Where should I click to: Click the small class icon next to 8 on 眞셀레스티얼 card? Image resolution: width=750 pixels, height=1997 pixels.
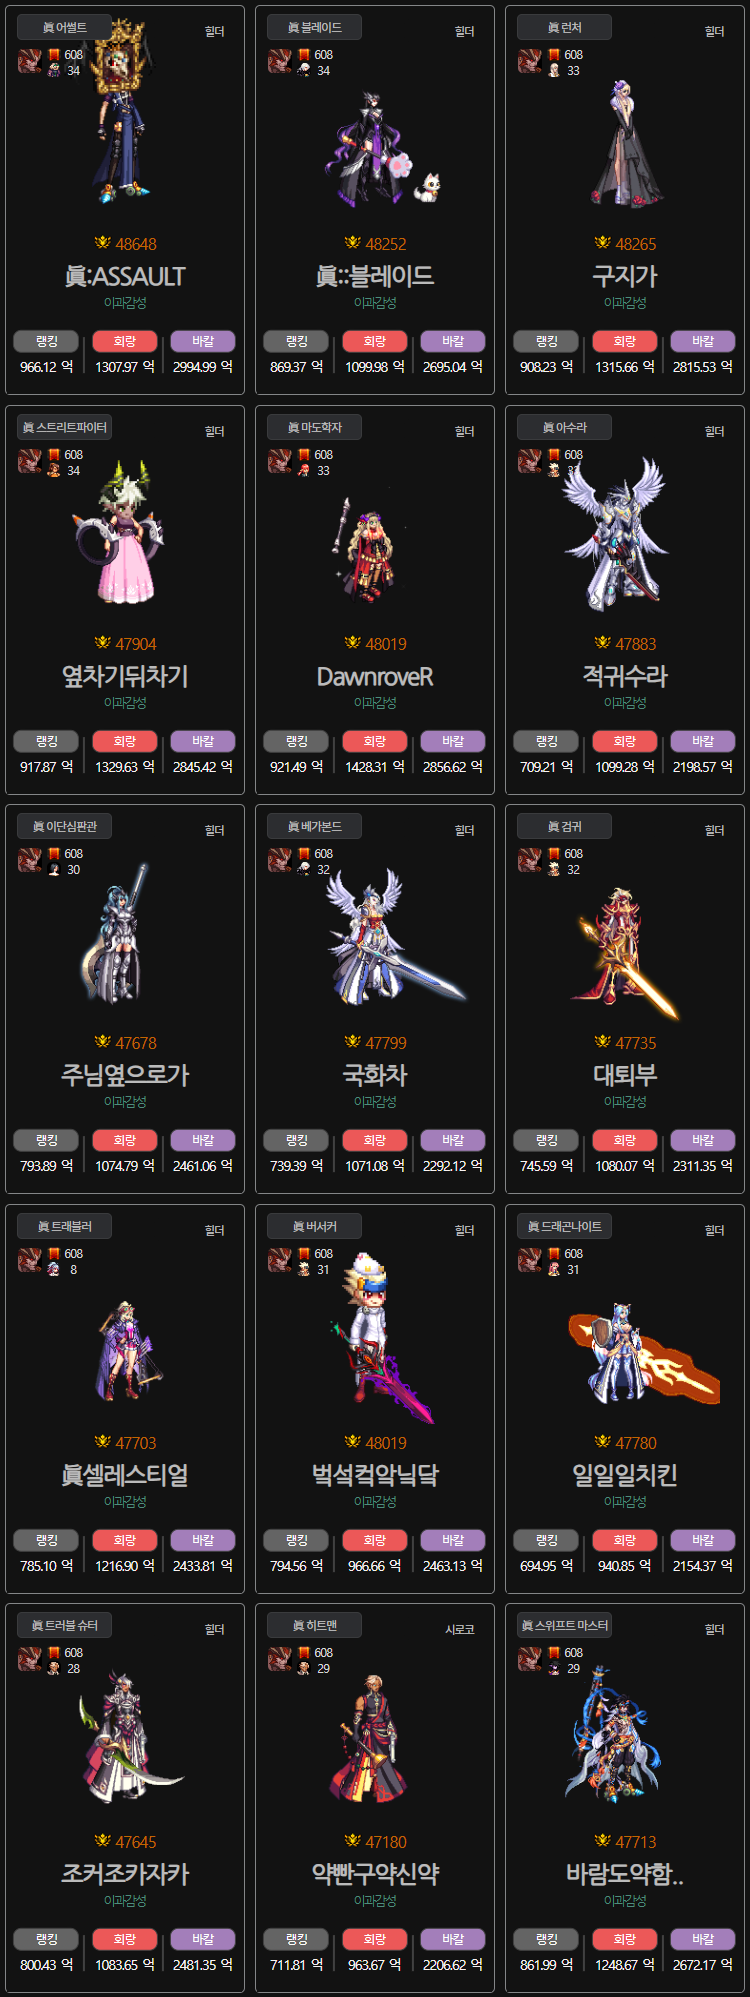(53, 1269)
